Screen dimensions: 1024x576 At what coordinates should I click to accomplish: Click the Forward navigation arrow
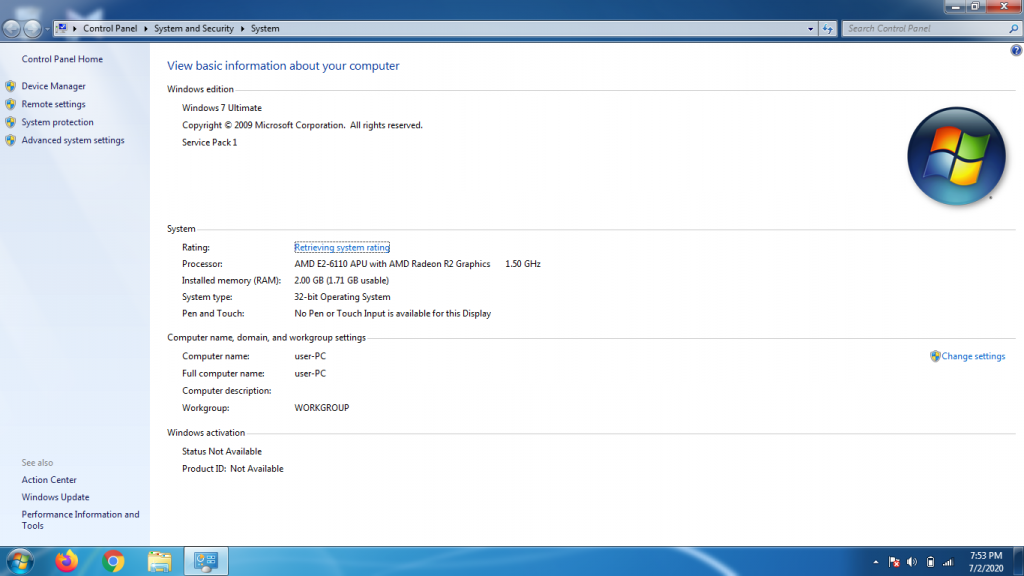coord(32,29)
